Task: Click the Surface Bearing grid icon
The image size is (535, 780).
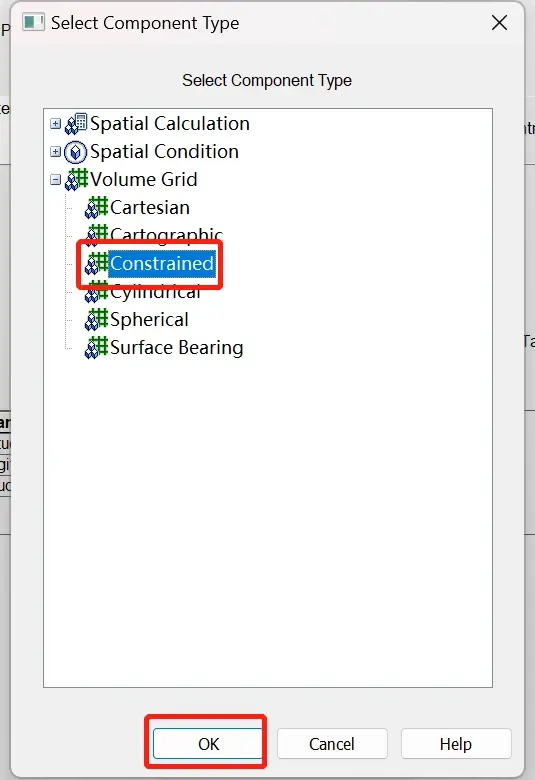Action: 96,348
